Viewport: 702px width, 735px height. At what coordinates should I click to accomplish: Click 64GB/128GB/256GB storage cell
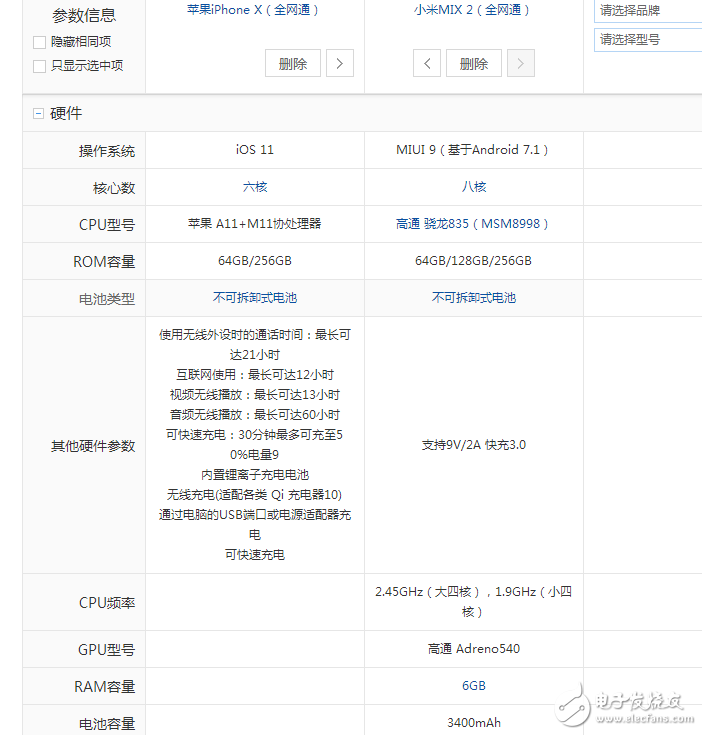pyautogui.click(x=473, y=261)
